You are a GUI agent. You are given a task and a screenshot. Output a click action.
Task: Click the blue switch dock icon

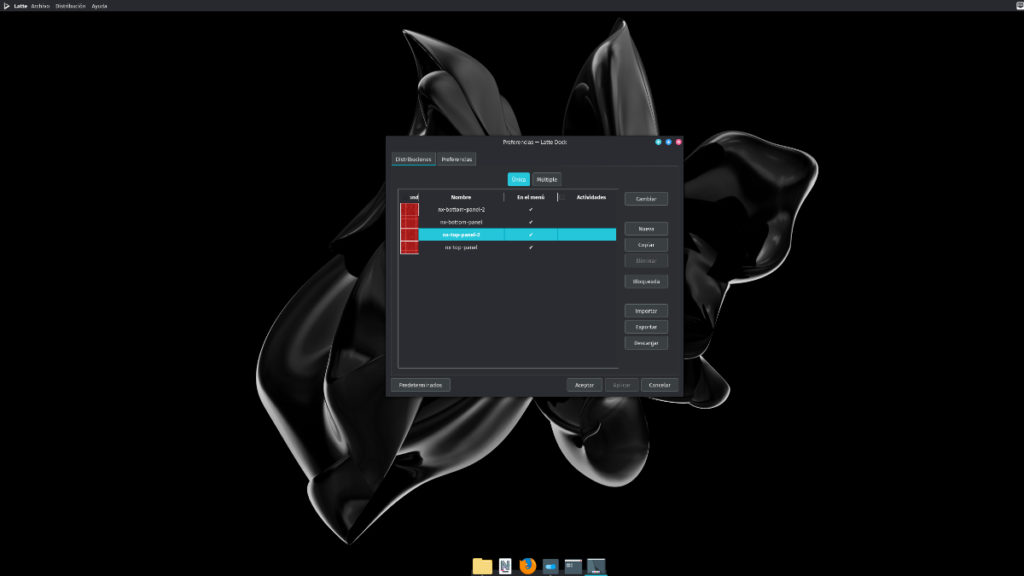click(x=549, y=566)
